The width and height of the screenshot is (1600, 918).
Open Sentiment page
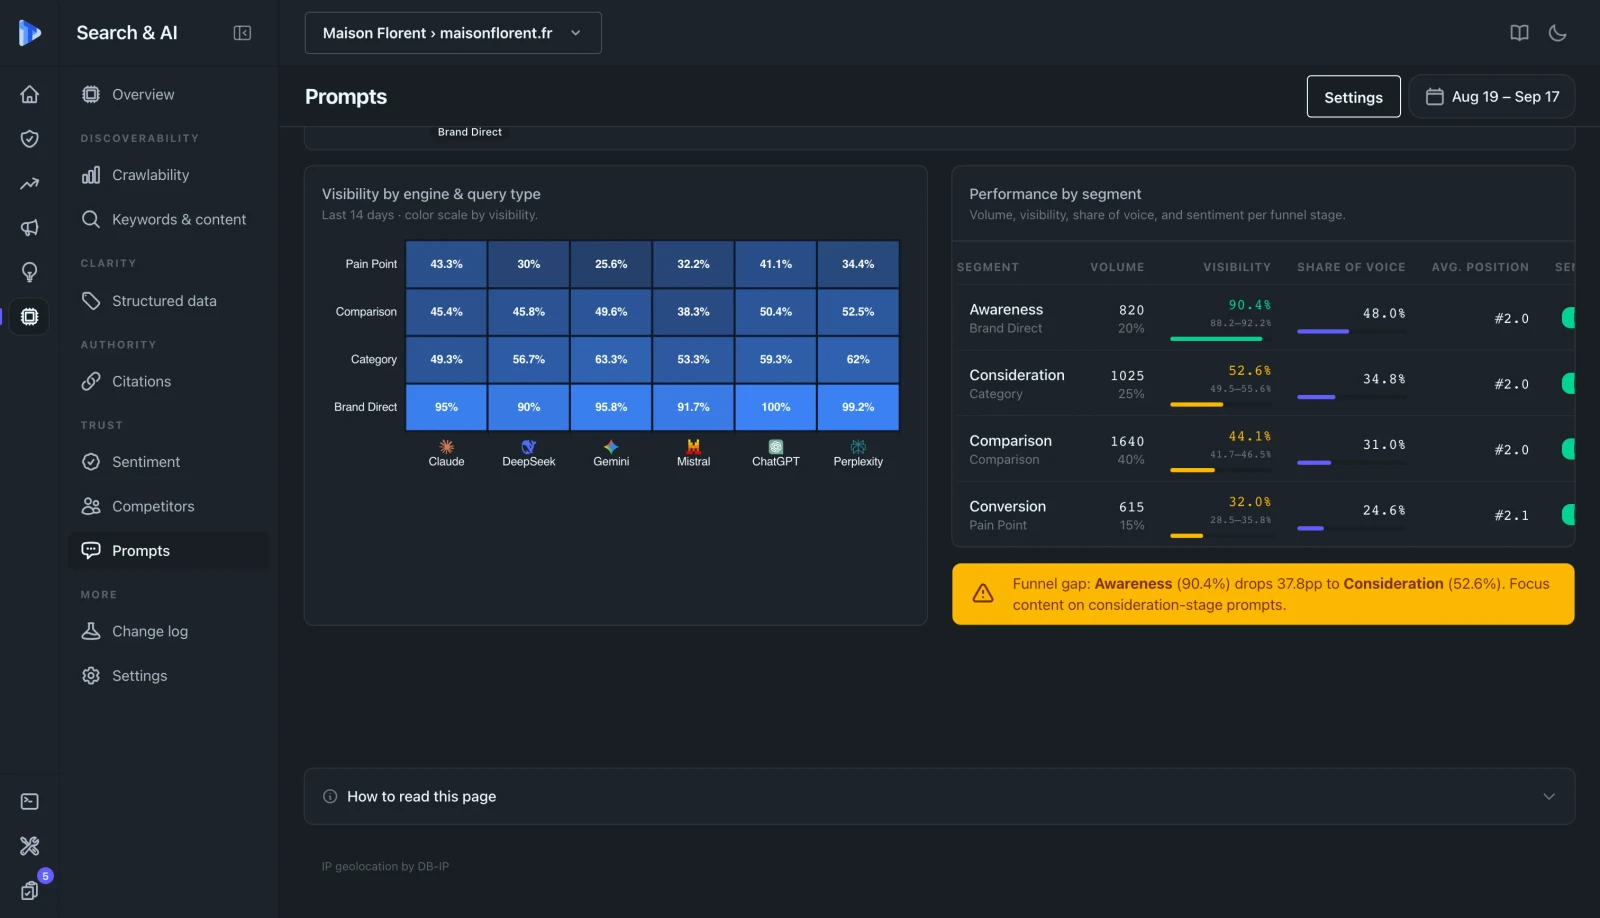168,462
